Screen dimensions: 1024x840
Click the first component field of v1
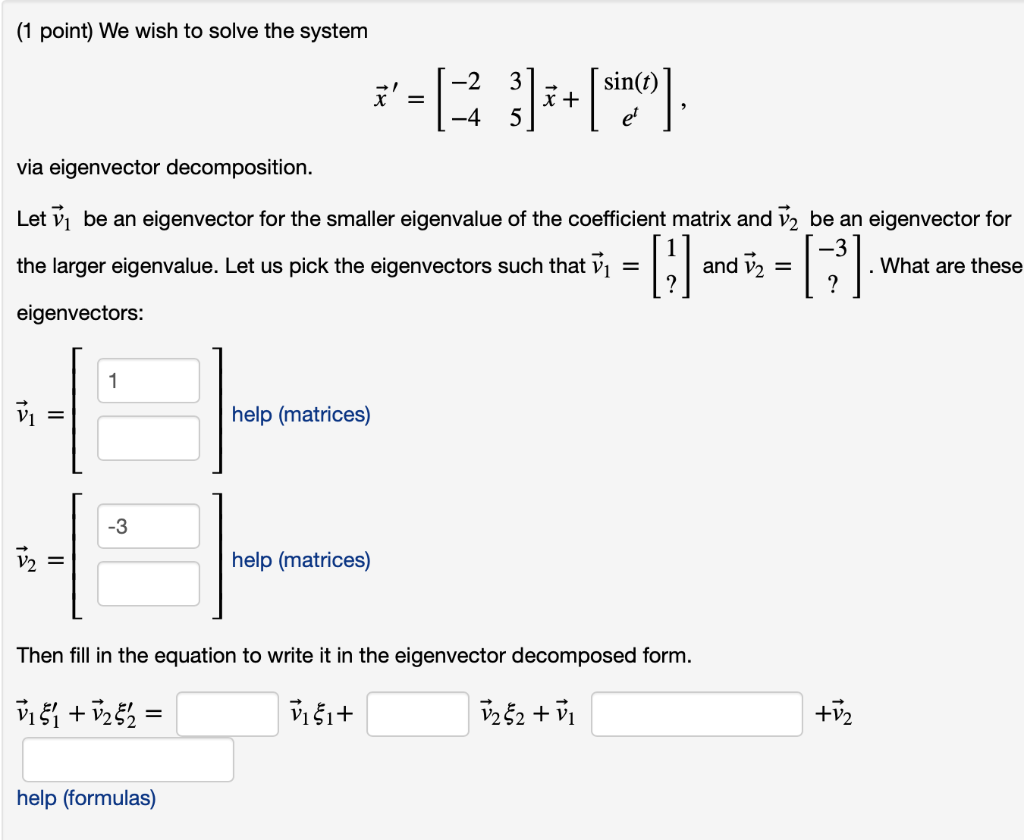147,380
